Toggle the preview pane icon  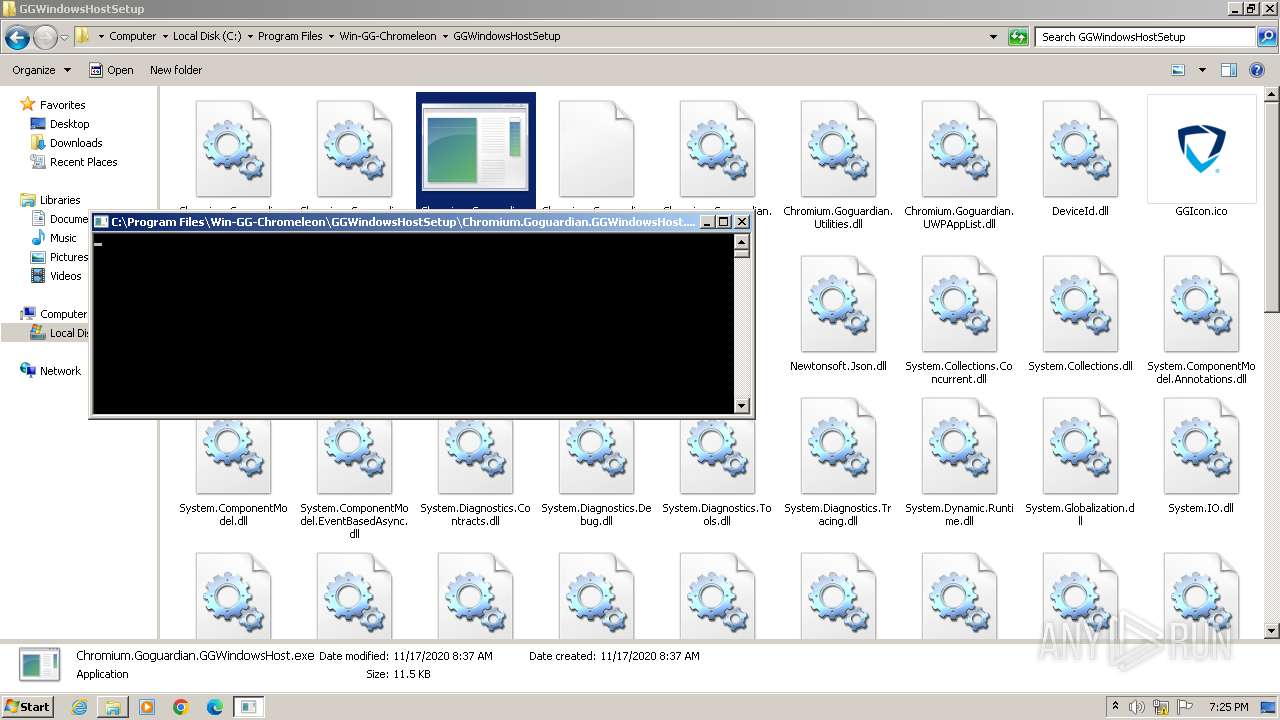point(1229,70)
